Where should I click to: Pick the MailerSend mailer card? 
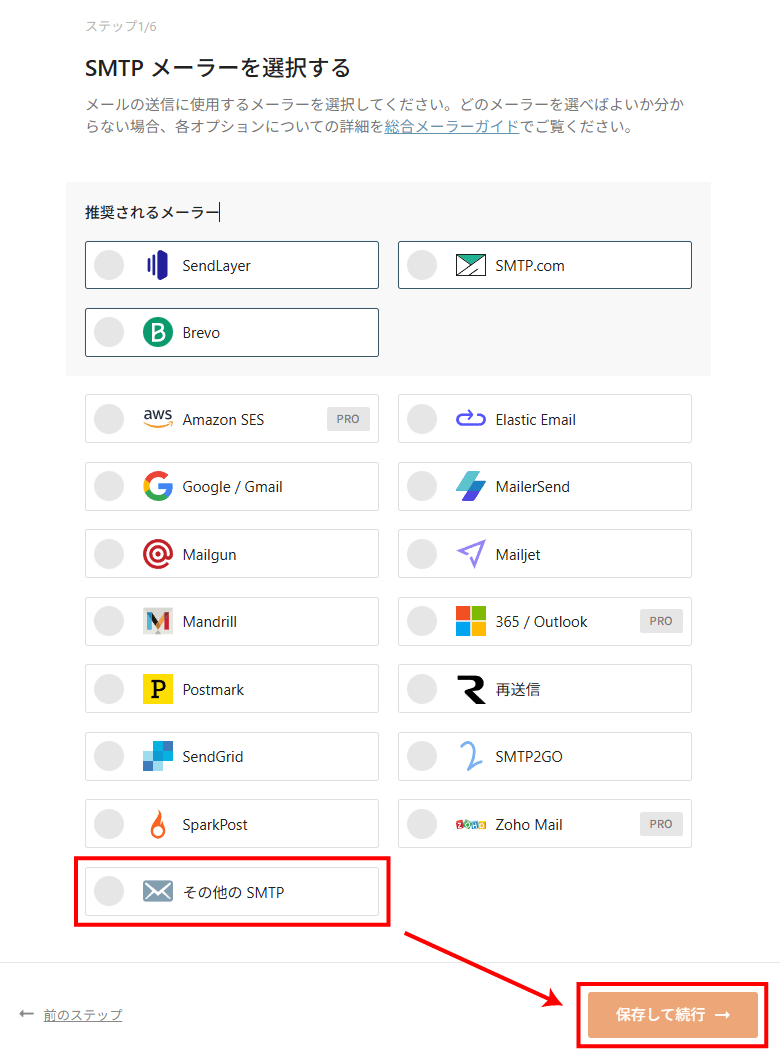coord(544,487)
